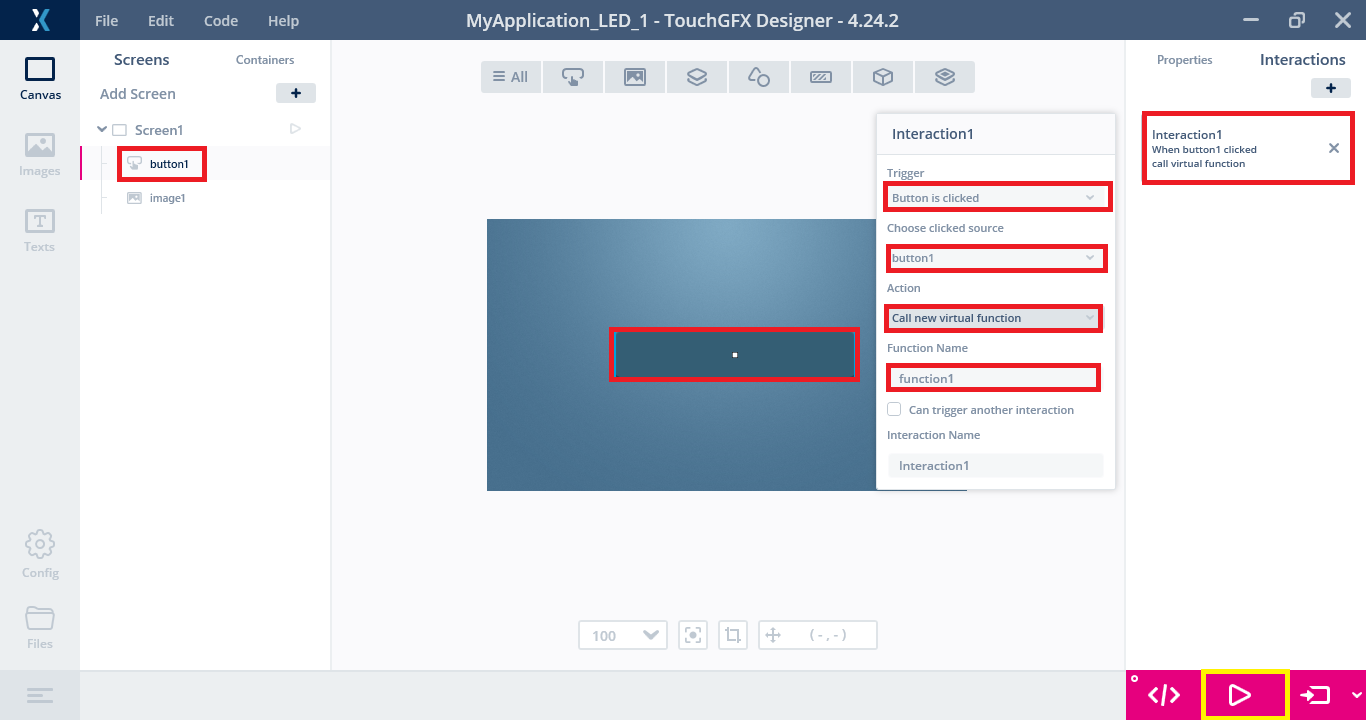Click the Screen1 start screen triangle
The width and height of the screenshot is (1366, 720).
(295, 129)
